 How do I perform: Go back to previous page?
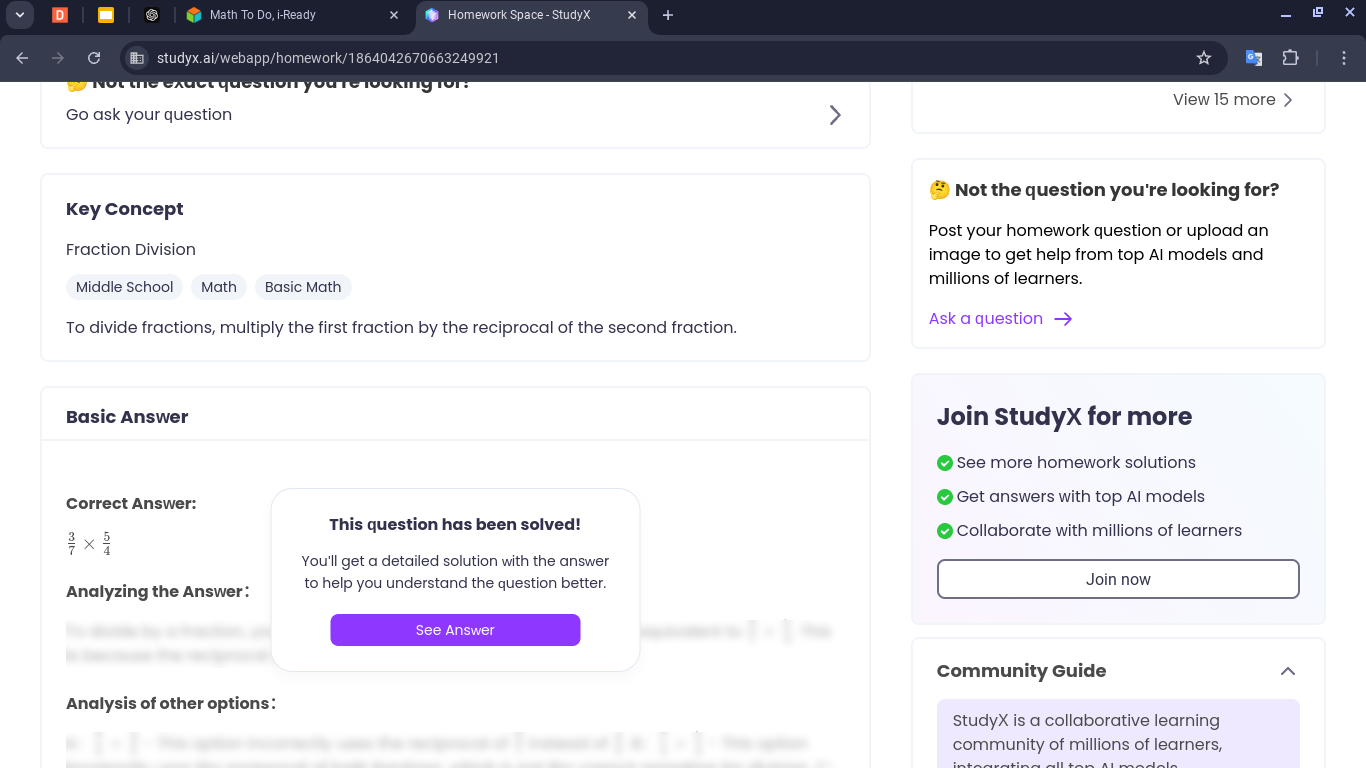coord(22,58)
